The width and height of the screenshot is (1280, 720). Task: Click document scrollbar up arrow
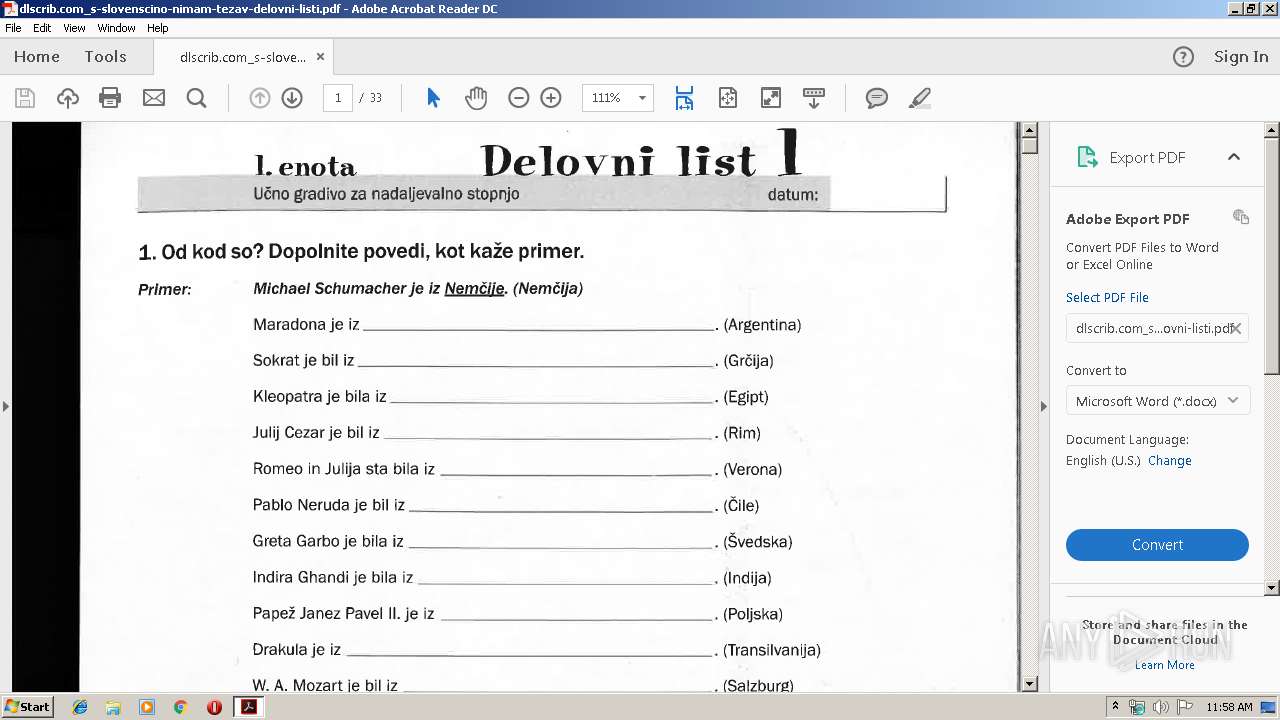click(x=1029, y=130)
